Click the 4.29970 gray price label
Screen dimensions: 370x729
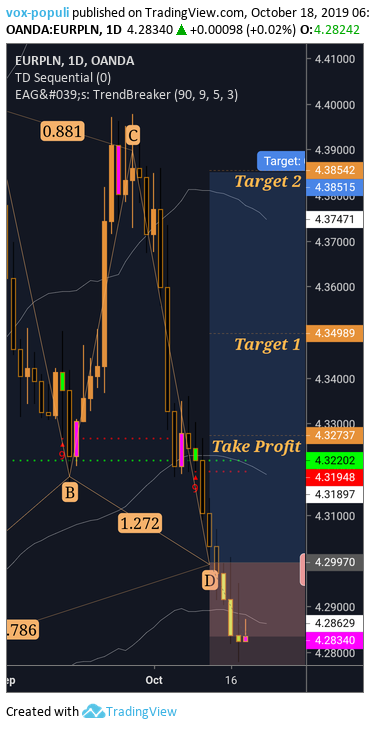pos(335,562)
